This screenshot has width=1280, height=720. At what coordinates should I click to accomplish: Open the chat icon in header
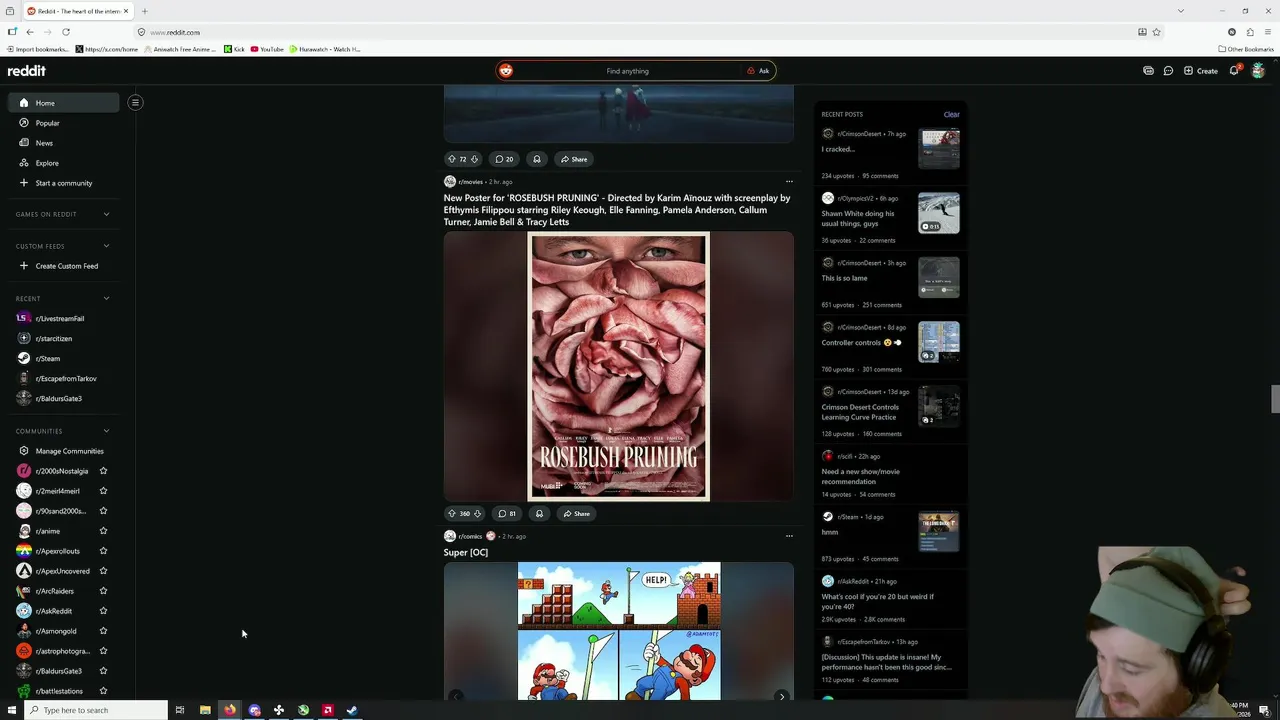pos(1168,71)
